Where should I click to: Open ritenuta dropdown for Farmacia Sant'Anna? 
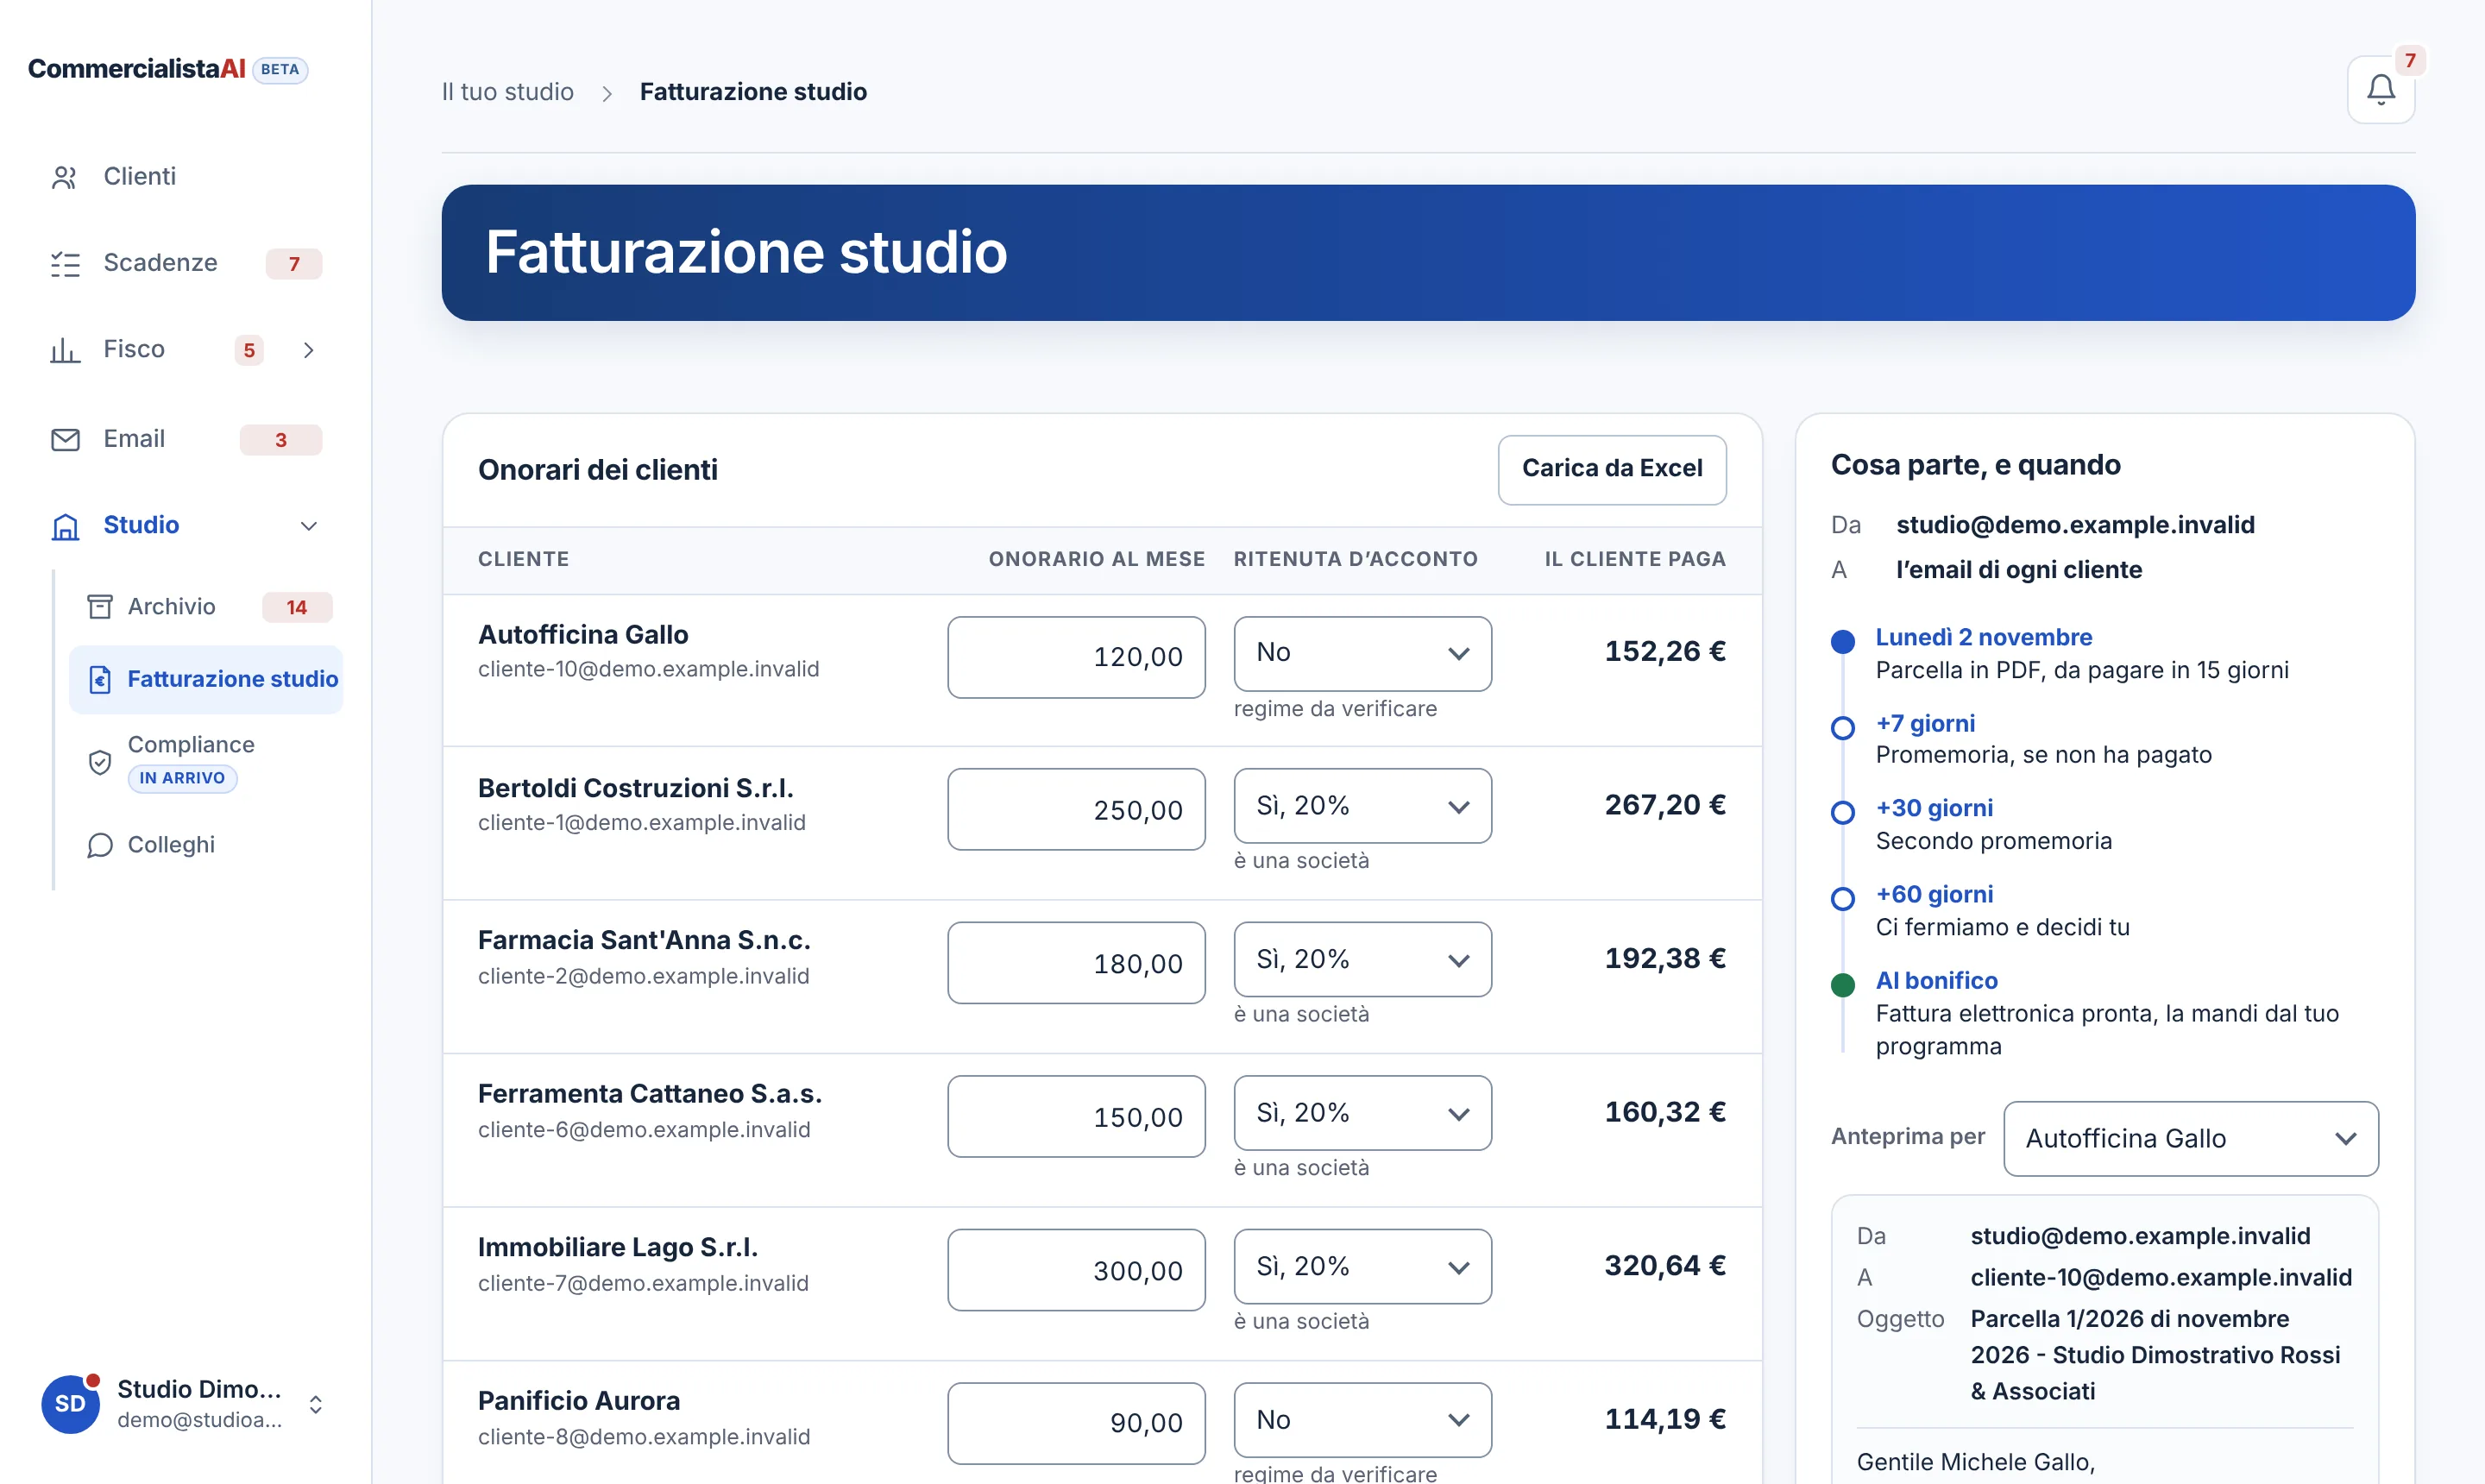[x=1362, y=960]
